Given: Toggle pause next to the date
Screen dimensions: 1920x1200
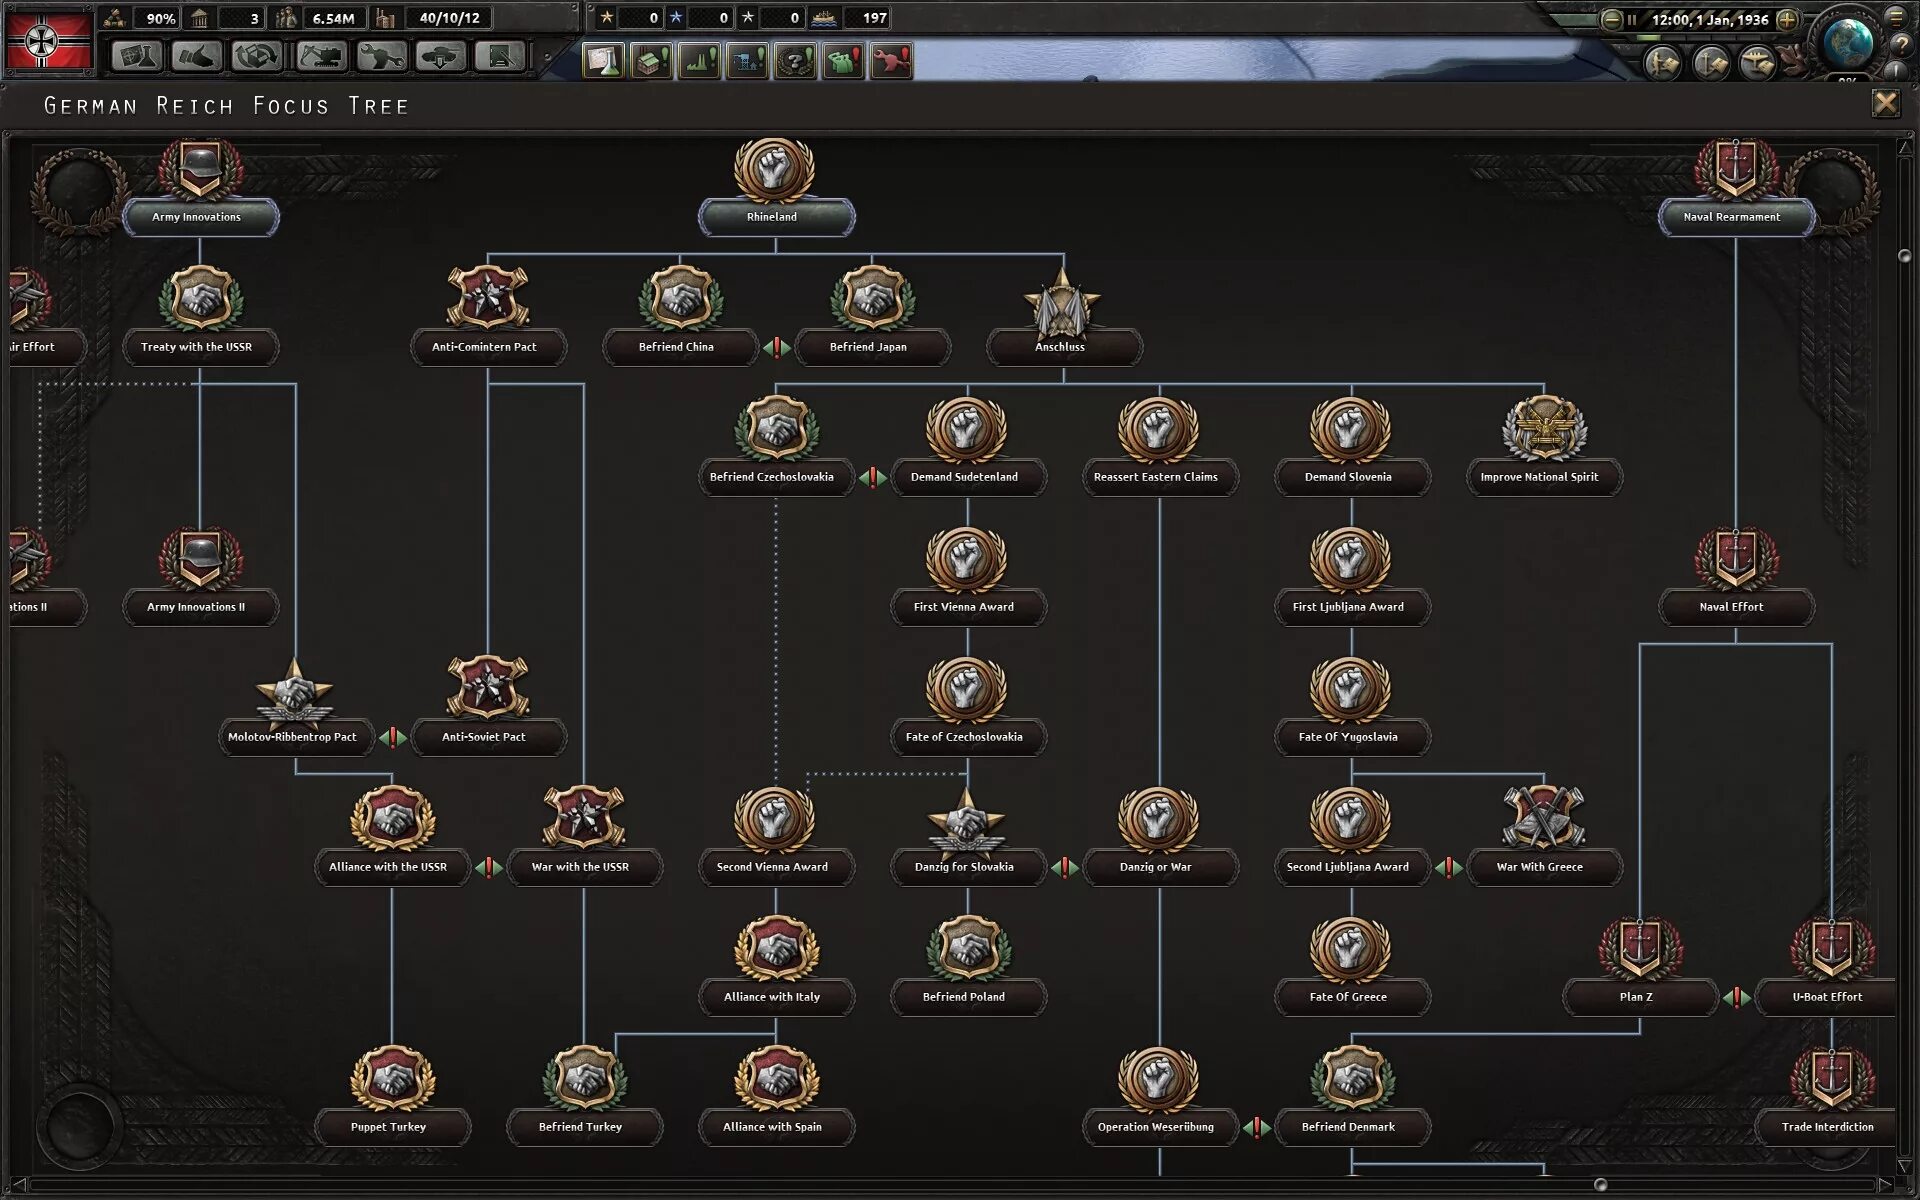Looking at the screenshot, I should [x=1632, y=19].
